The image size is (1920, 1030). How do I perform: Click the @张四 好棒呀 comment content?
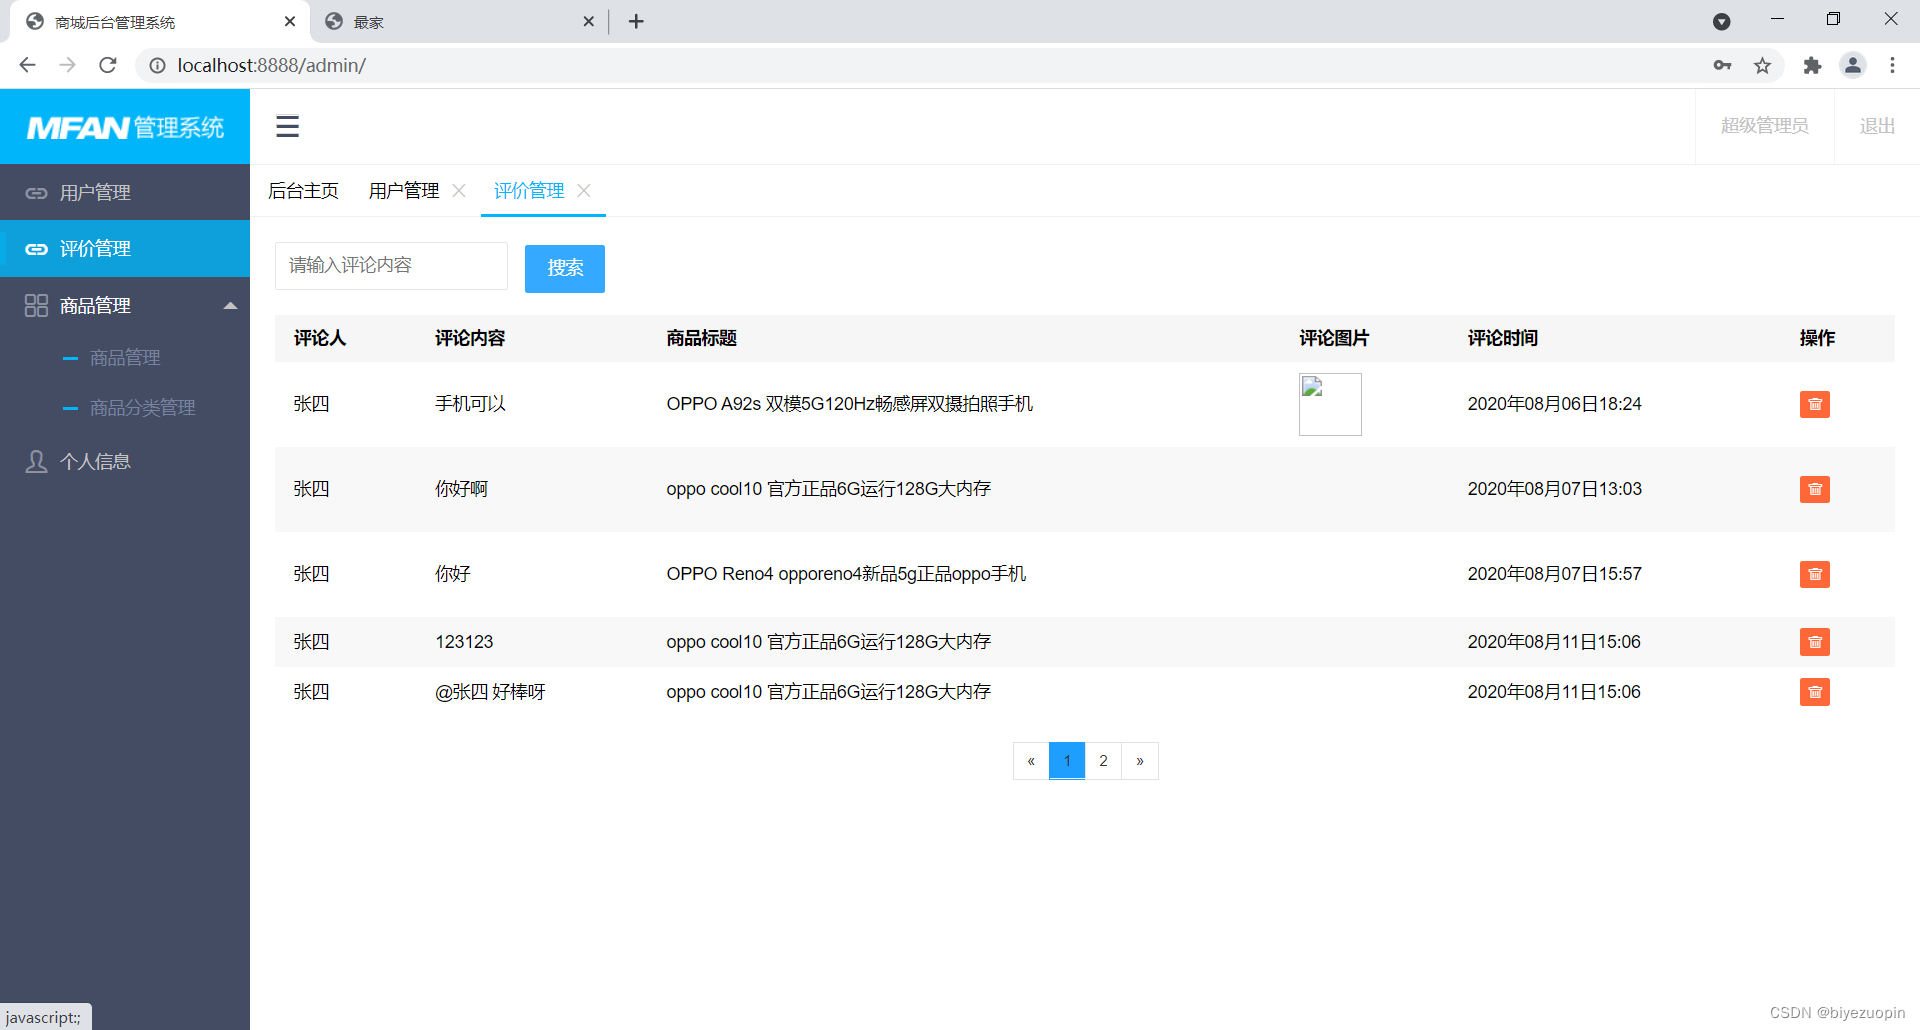tap(490, 692)
